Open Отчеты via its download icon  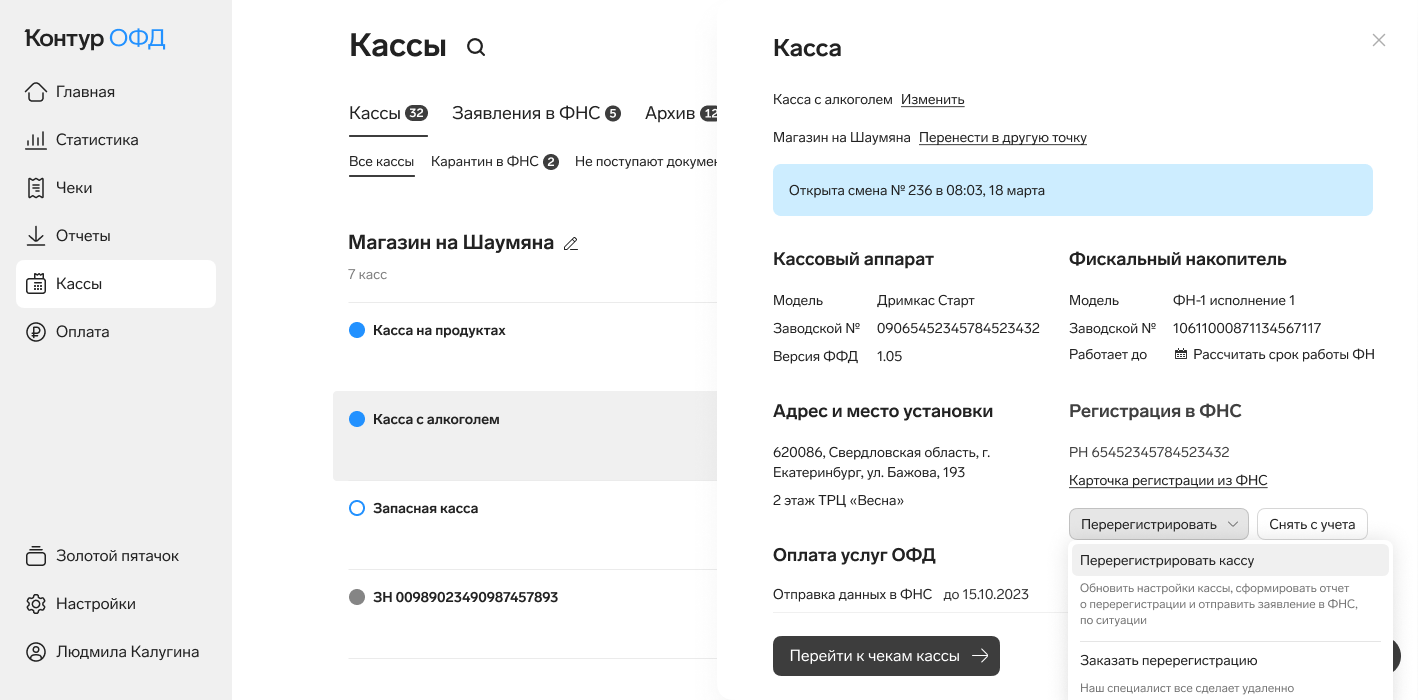(x=36, y=236)
